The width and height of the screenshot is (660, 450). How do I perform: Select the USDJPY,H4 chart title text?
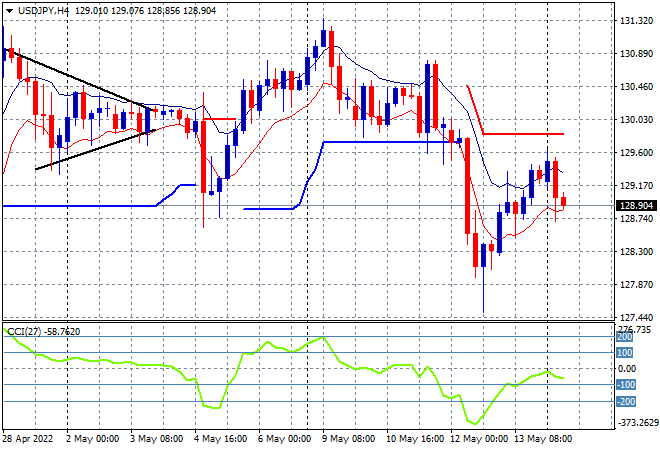point(43,11)
